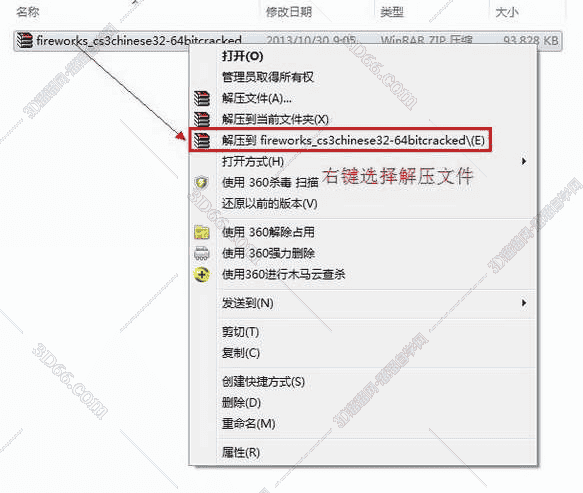Viewport: 583px width, 493px height.
Task: Click the fireworks zip file archive icon
Action: [x=25, y=40]
